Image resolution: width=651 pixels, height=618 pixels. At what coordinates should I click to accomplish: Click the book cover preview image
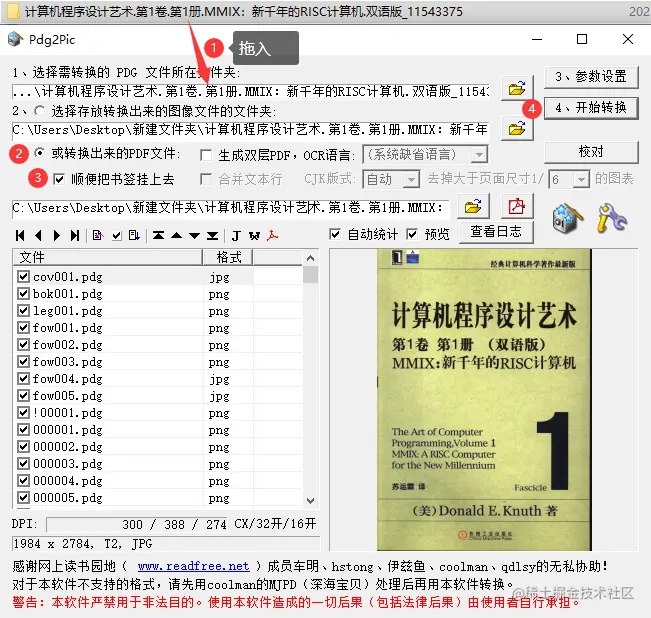coord(484,399)
